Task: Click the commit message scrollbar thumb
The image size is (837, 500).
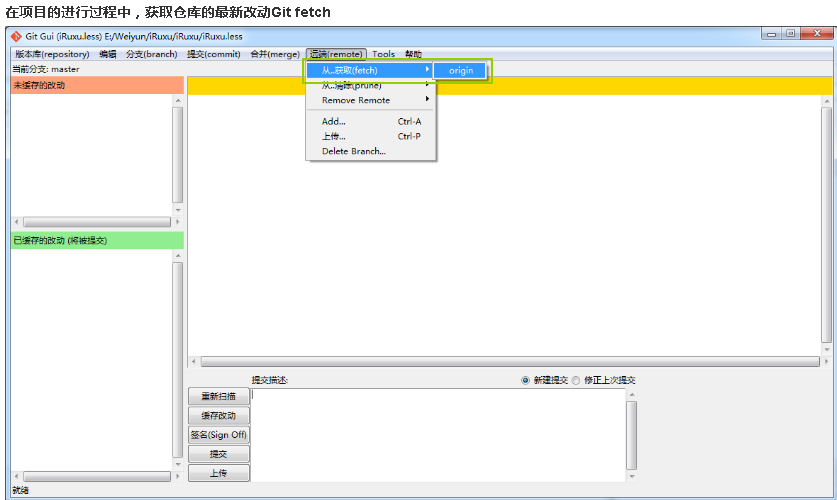Action: pos(631,435)
